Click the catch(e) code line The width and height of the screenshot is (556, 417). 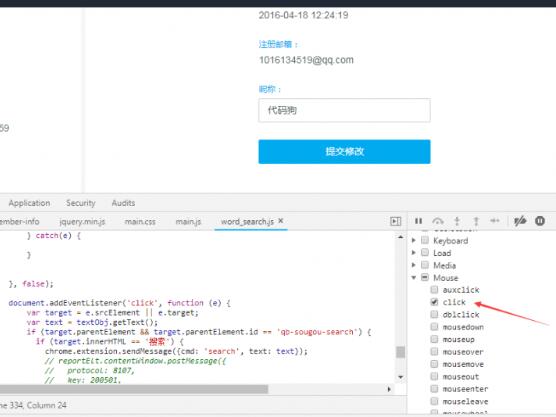(54, 235)
